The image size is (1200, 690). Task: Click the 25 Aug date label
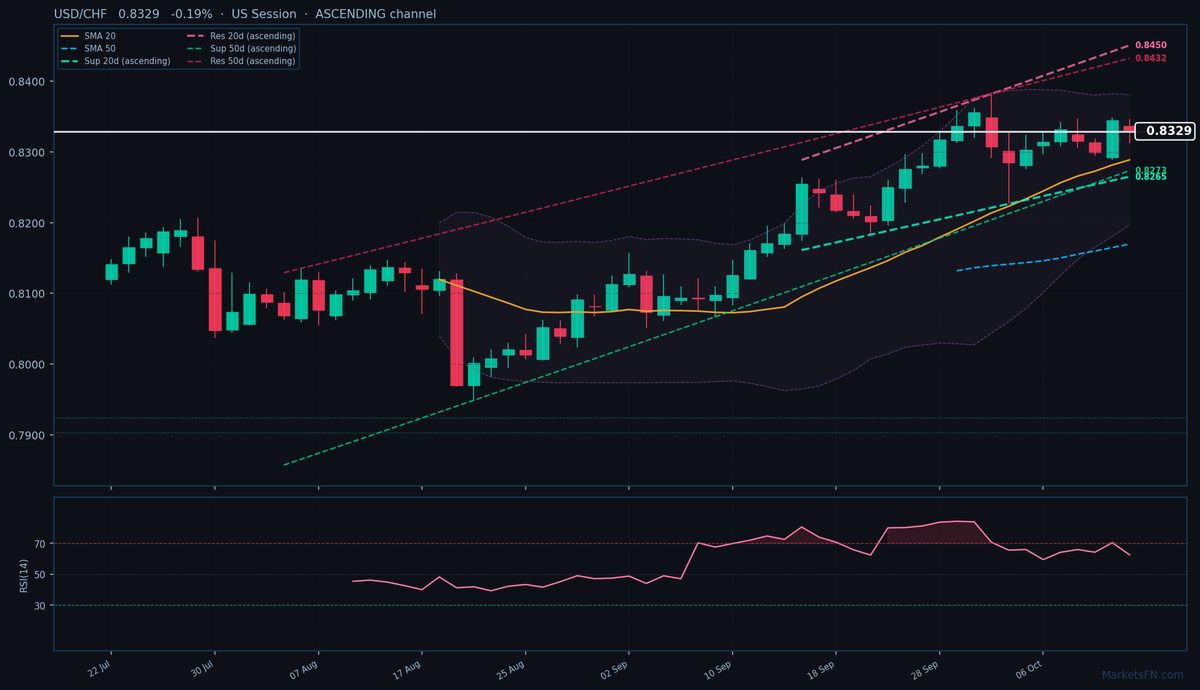coord(512,668)
